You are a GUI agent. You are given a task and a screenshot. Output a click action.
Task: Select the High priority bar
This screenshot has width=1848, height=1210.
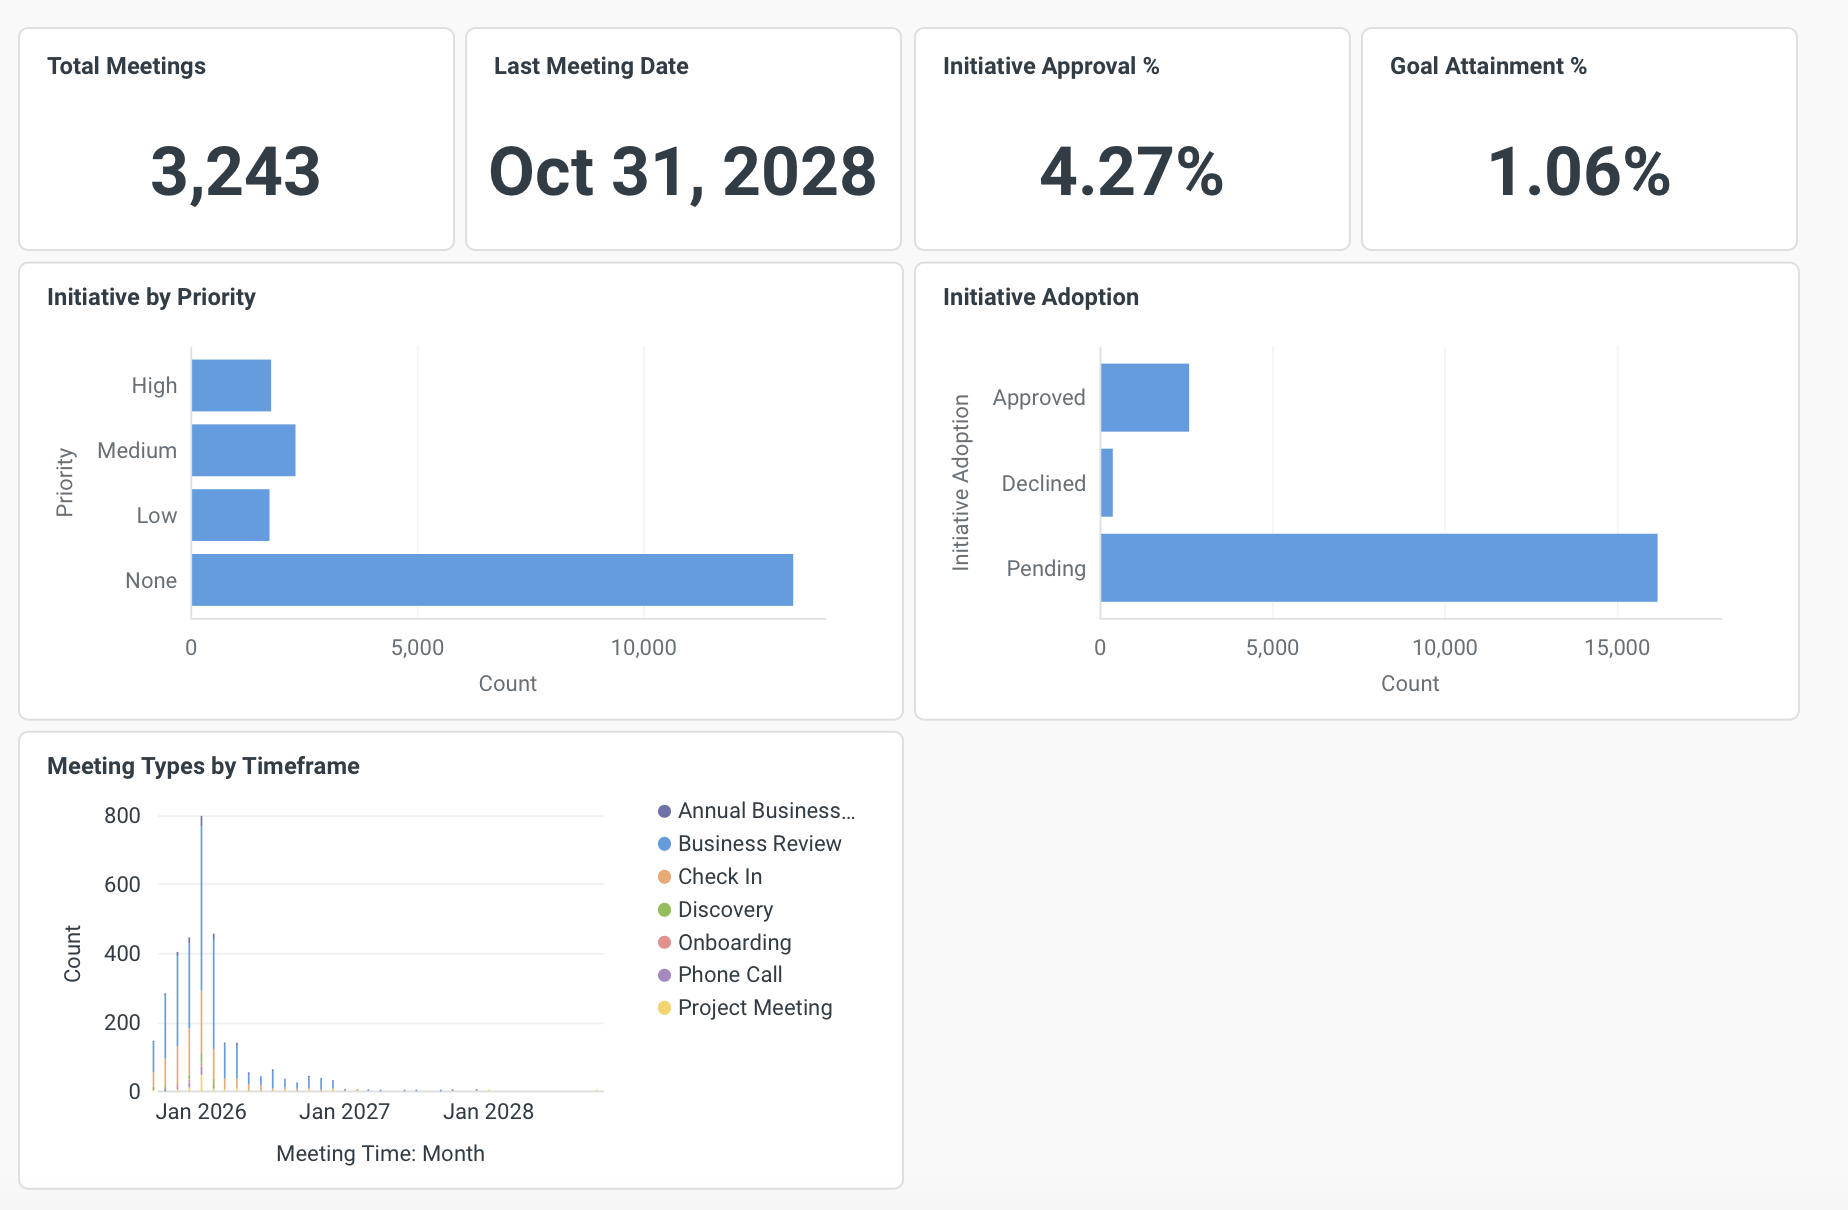point(230,384)
